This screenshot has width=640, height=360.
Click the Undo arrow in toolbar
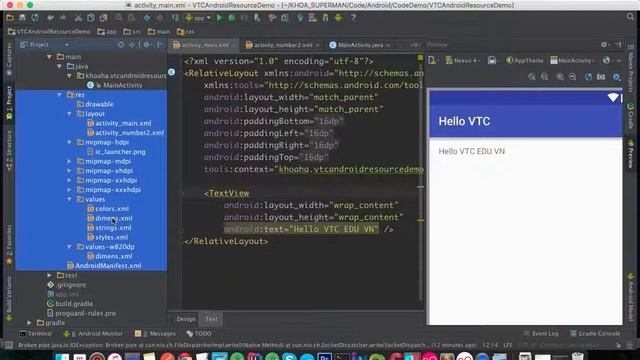point(50,18)
